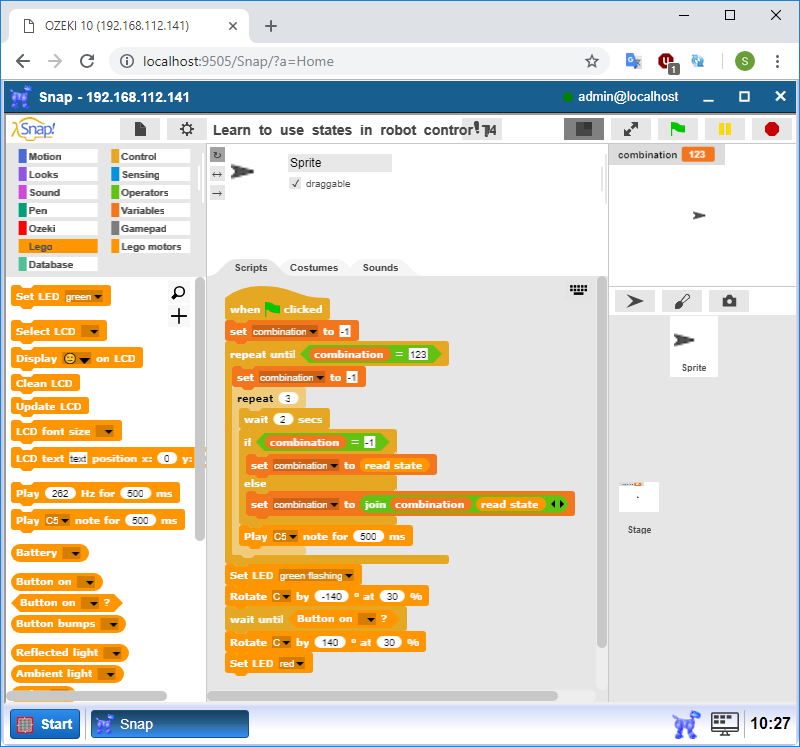This screenshot has height=747, width=800.
Task: Edit the wait 2 secs value
Action: tap(283, 419)
